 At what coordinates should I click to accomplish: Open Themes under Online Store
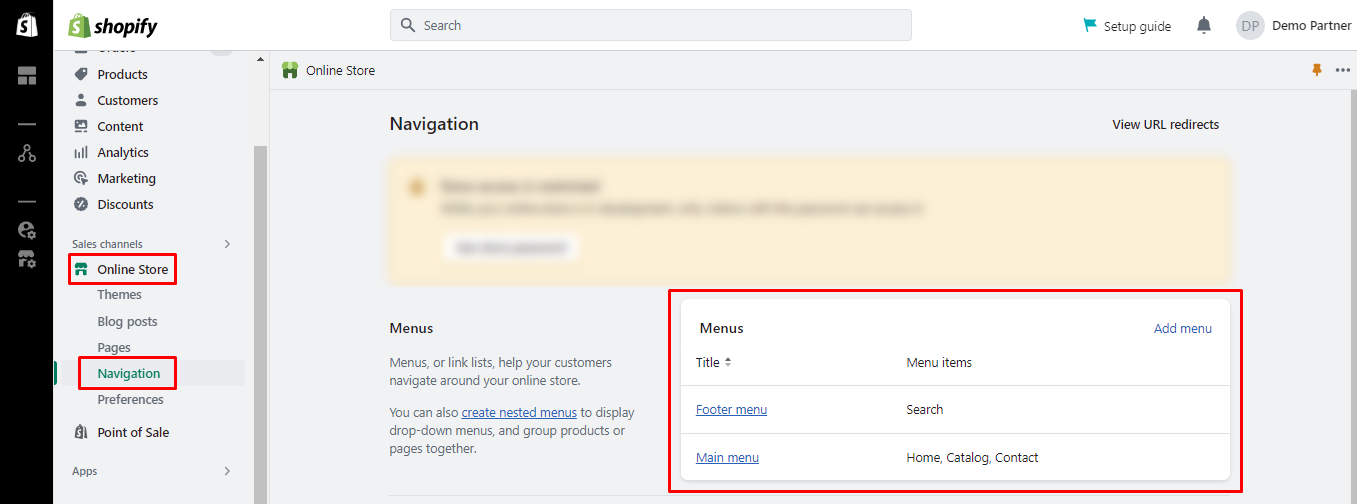(119, 295)
